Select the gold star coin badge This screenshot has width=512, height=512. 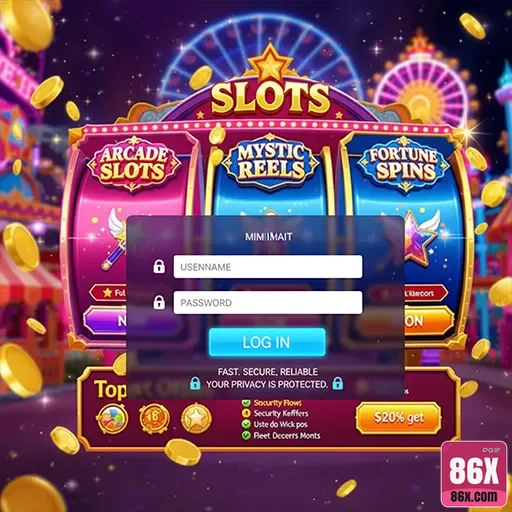coord(196,418)
